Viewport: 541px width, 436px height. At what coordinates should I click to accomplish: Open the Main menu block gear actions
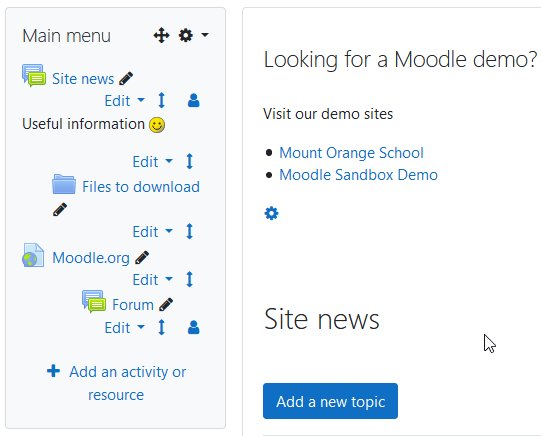193,35
